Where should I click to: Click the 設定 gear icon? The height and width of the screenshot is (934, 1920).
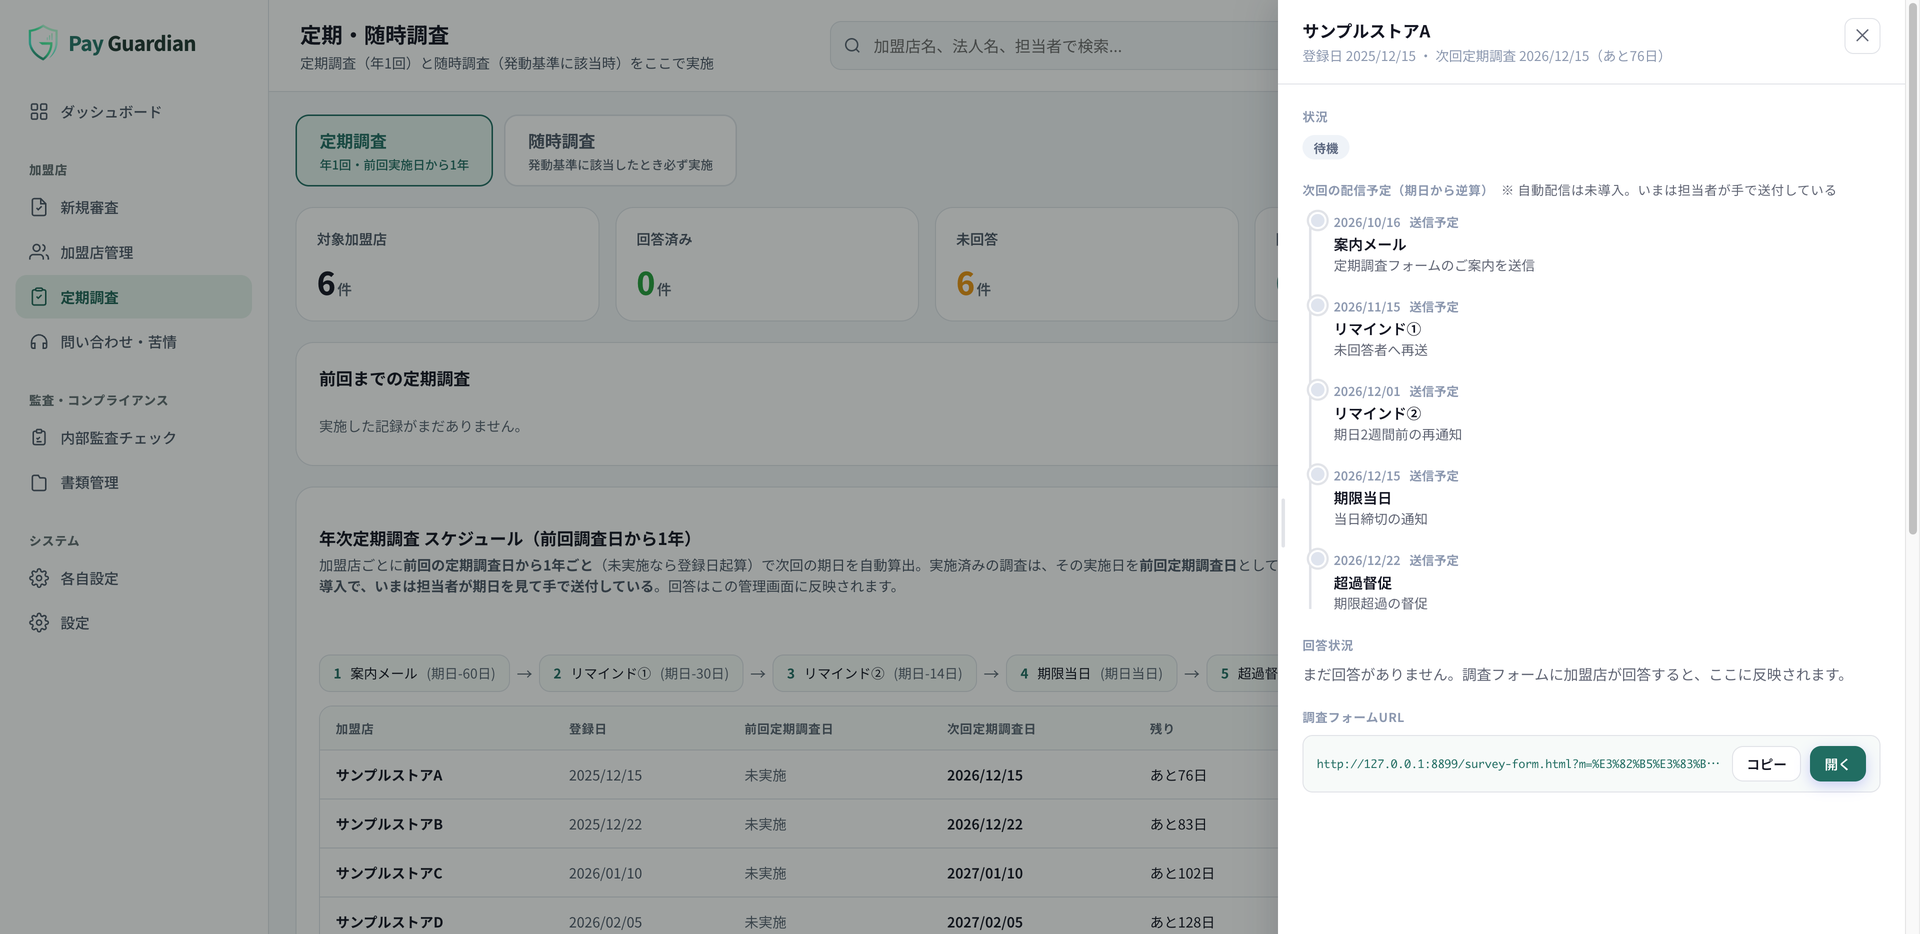pos(39,622)
